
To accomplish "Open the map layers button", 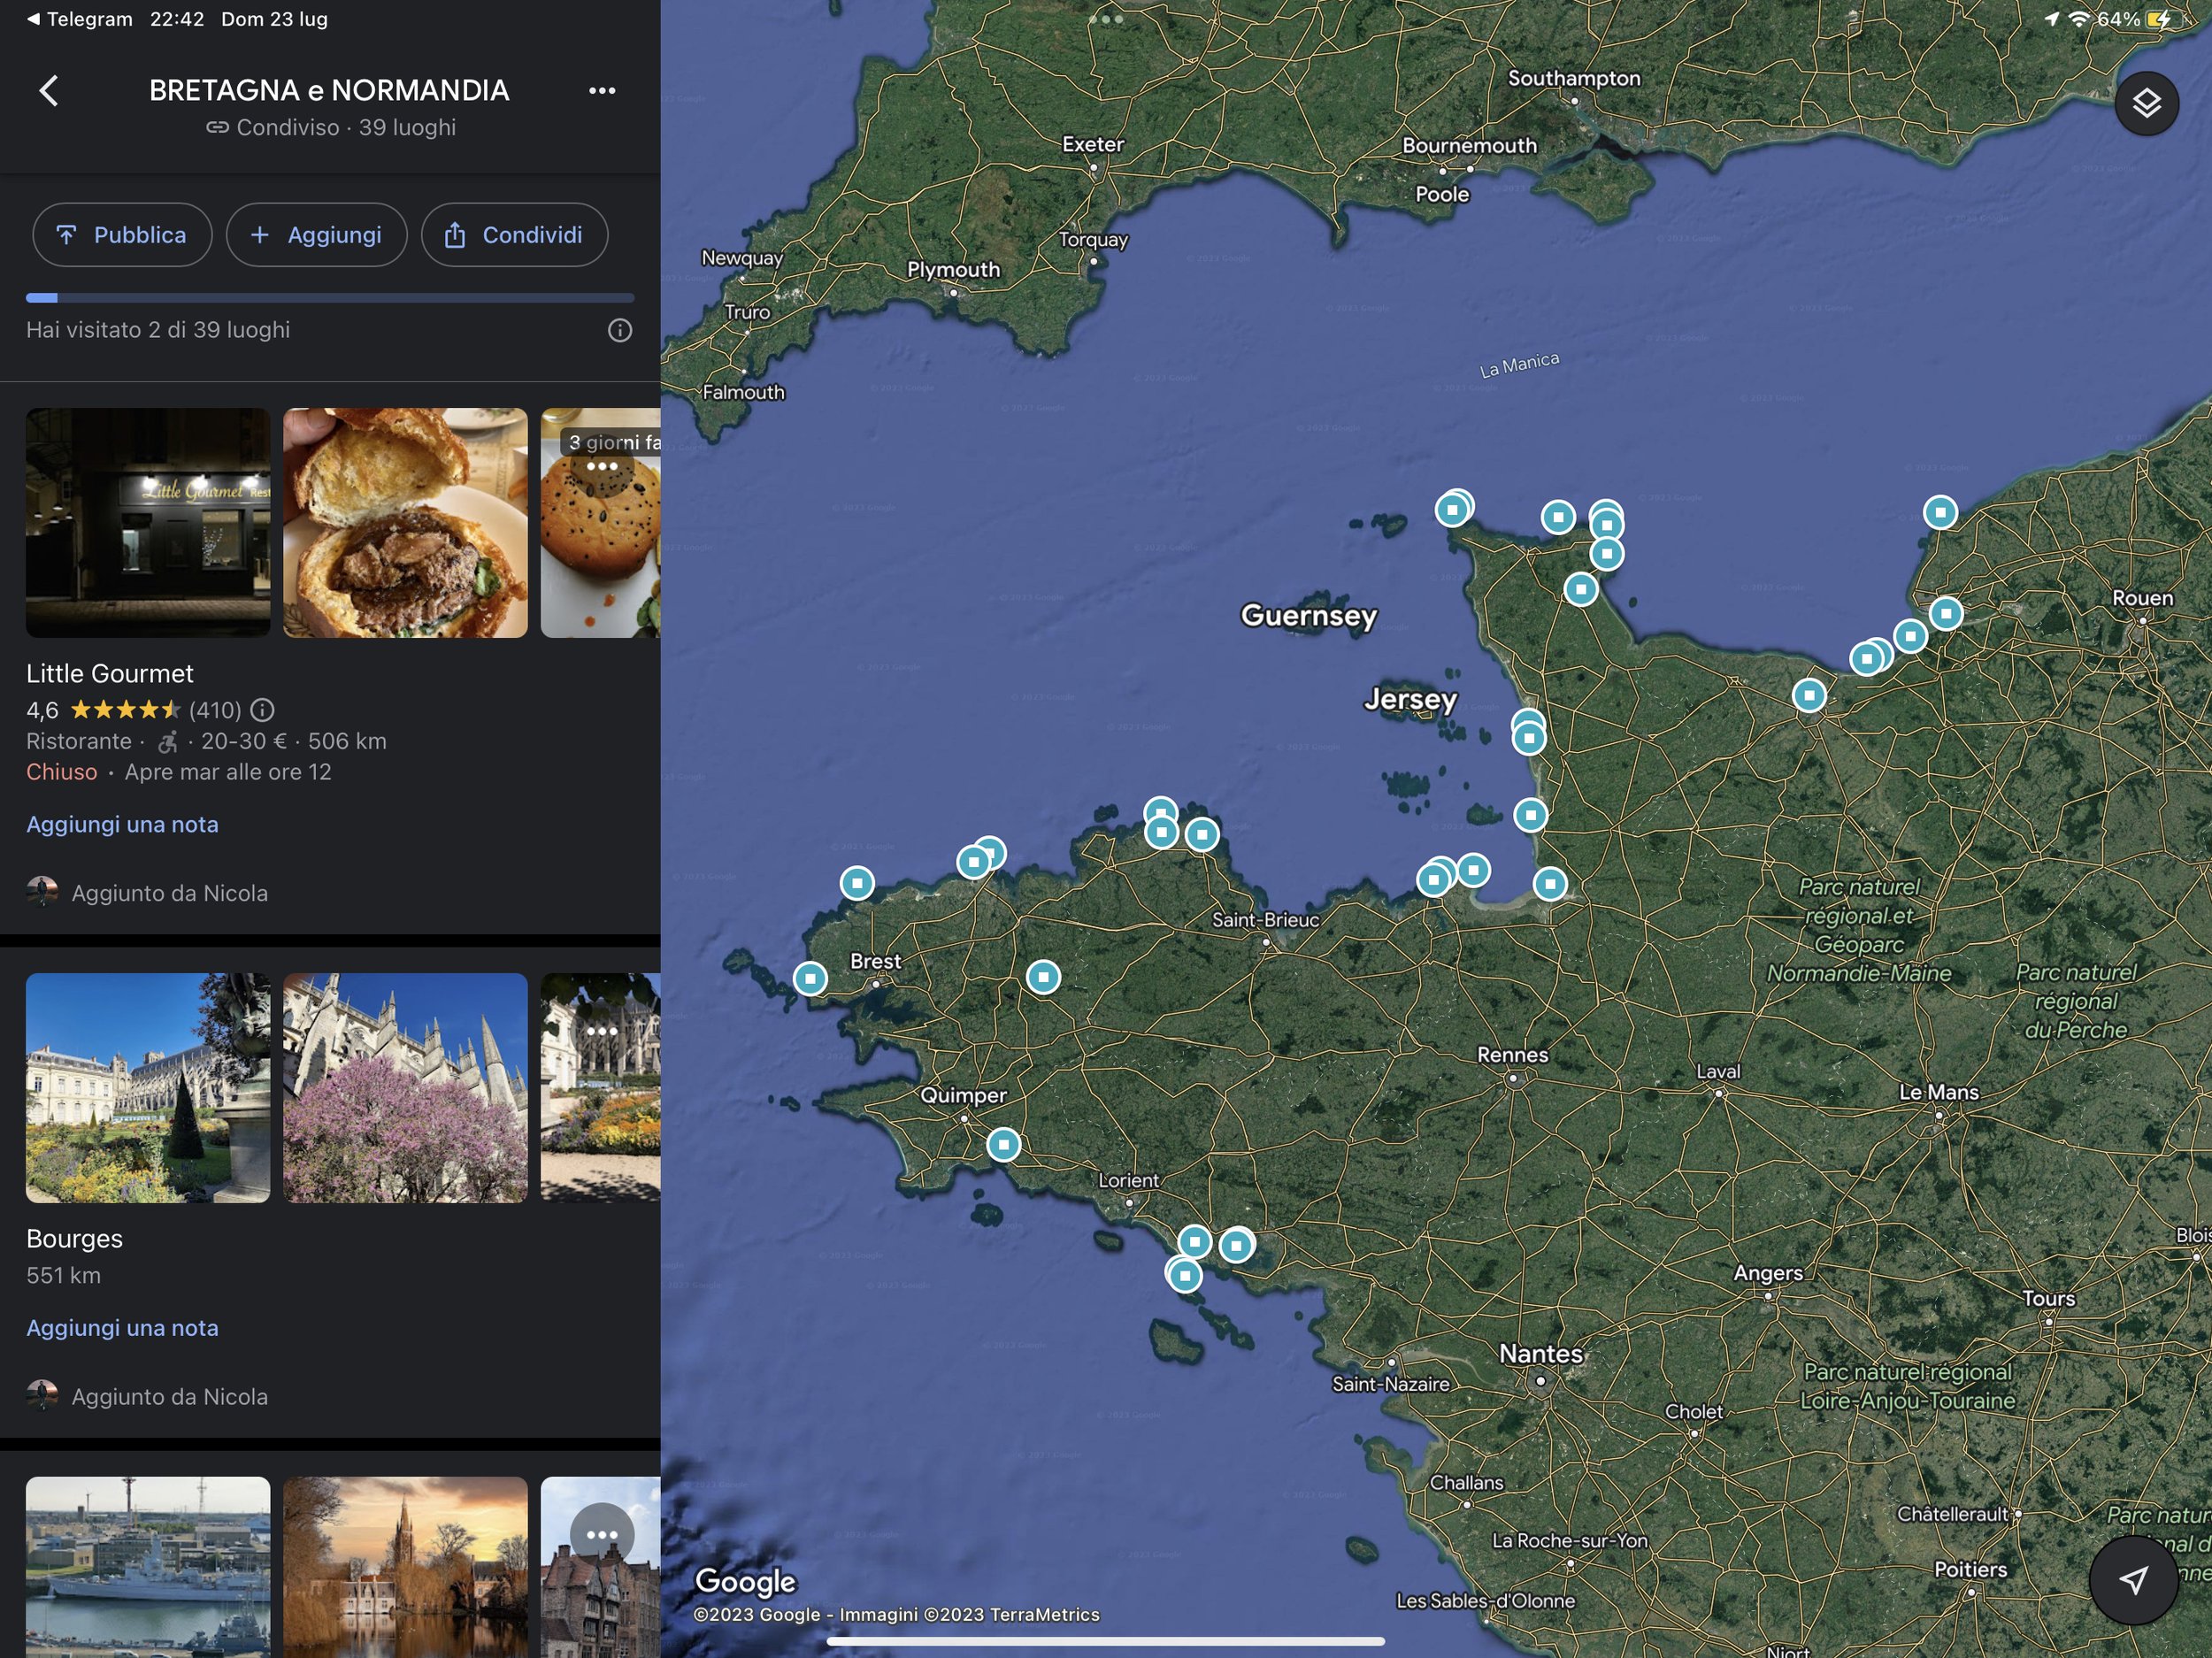I will (x=2146, y=103).
